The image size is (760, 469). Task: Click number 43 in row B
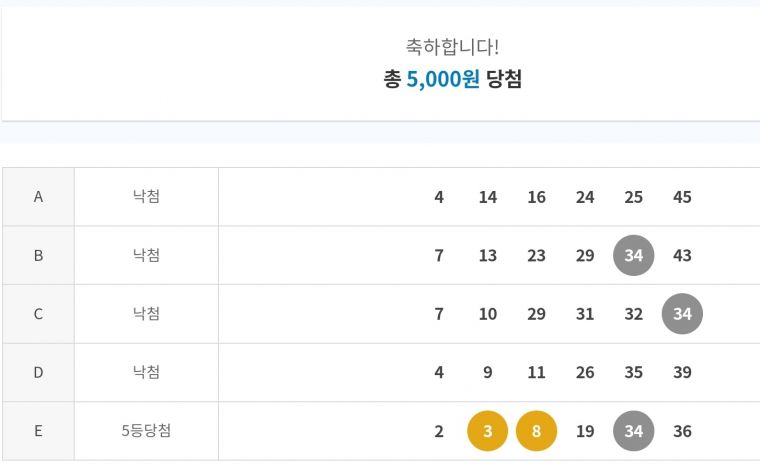tap(682, 255)
